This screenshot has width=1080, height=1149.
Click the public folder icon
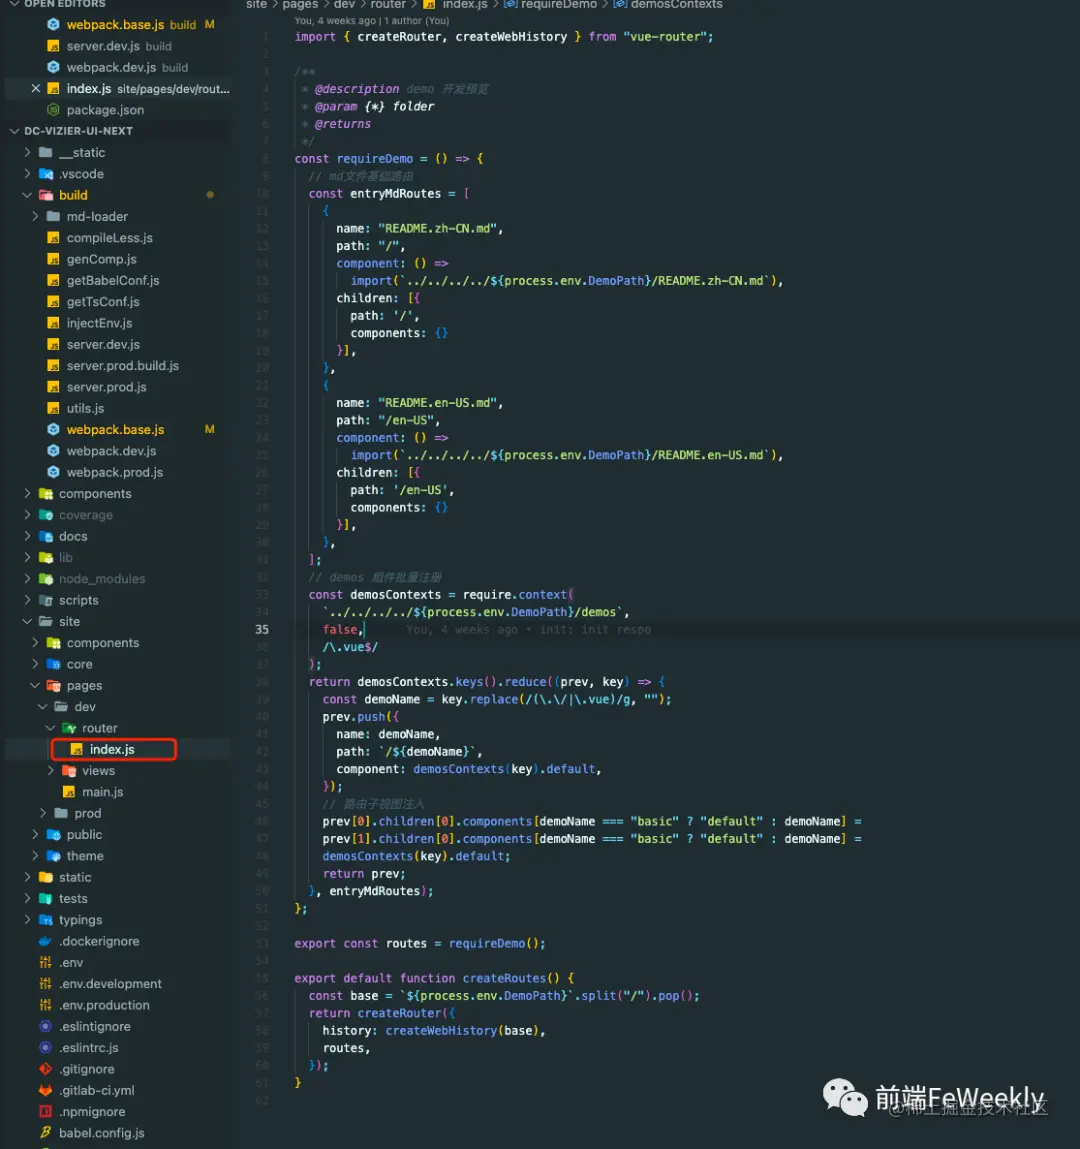pos(53,834)
